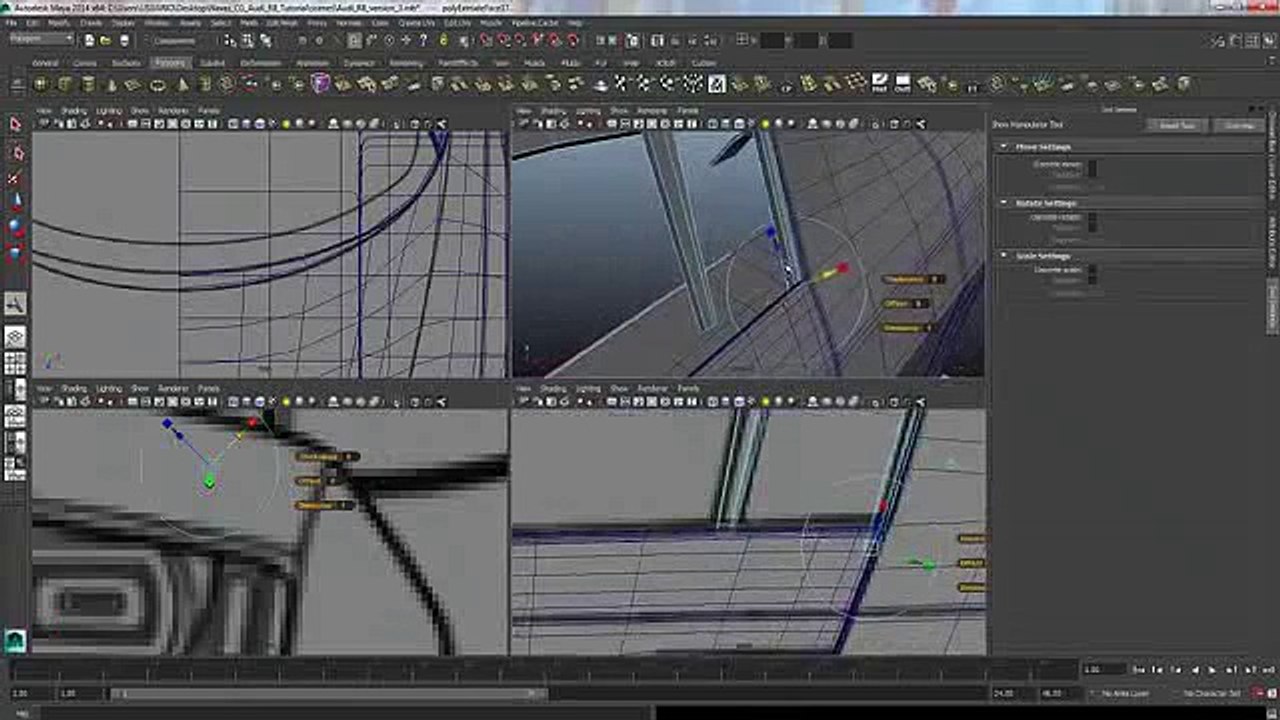Select the Rotate tool in the toolbox
Viewport: 1280px width, 720px height.
pos(16,228)
